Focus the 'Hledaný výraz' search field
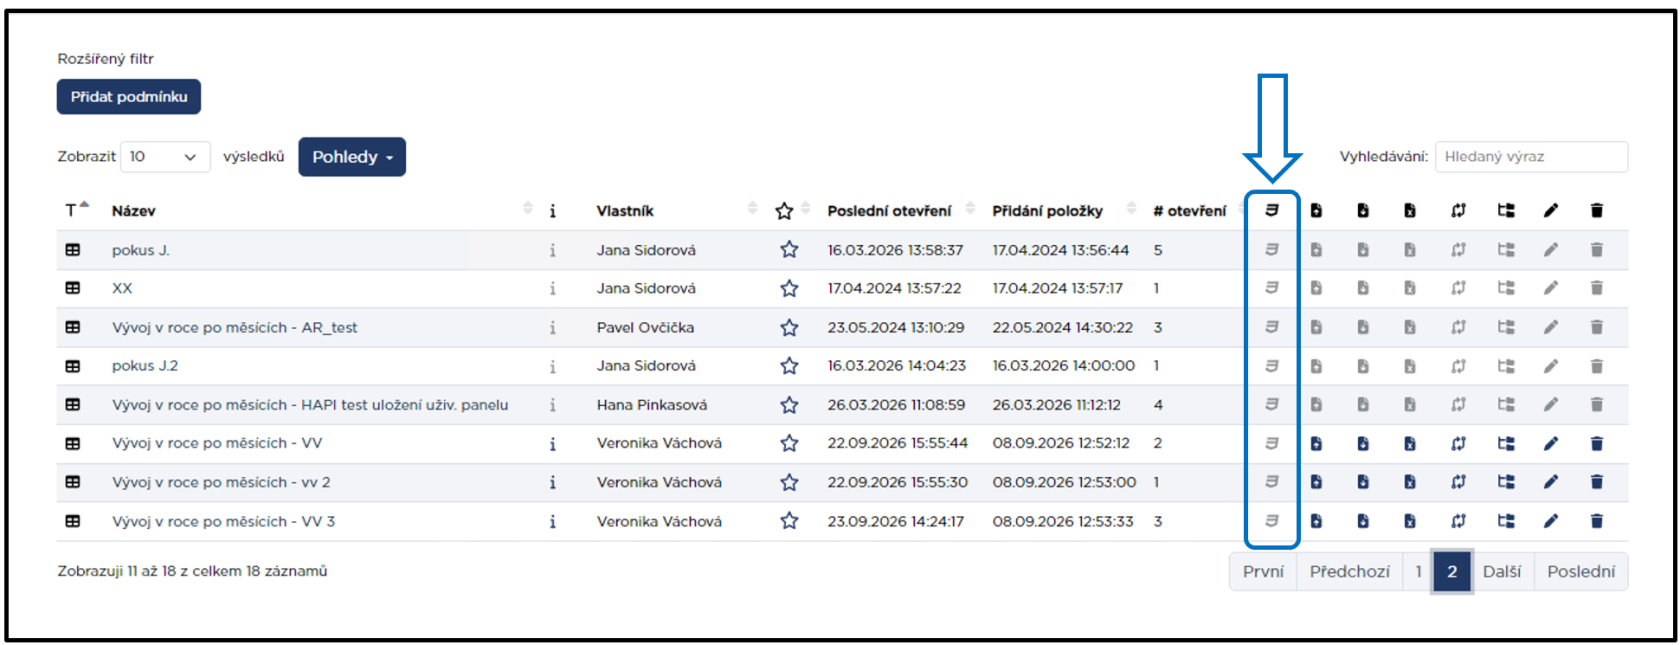 tap(1531, 157)
